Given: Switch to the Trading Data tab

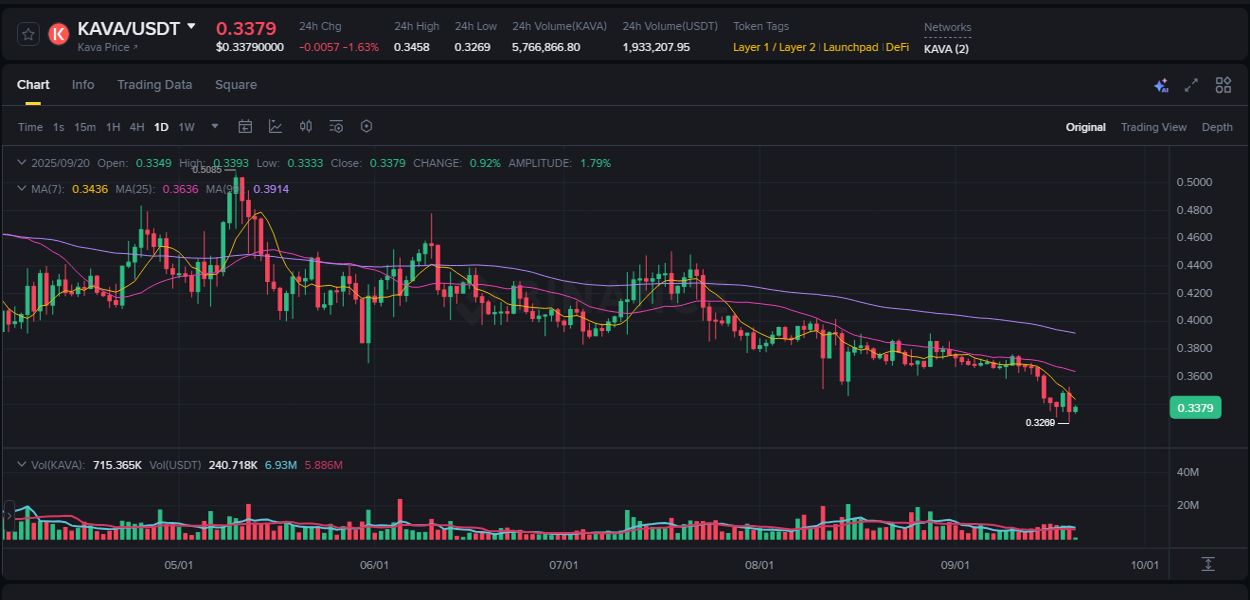Looking at the screenshot, I should point(154,85).
